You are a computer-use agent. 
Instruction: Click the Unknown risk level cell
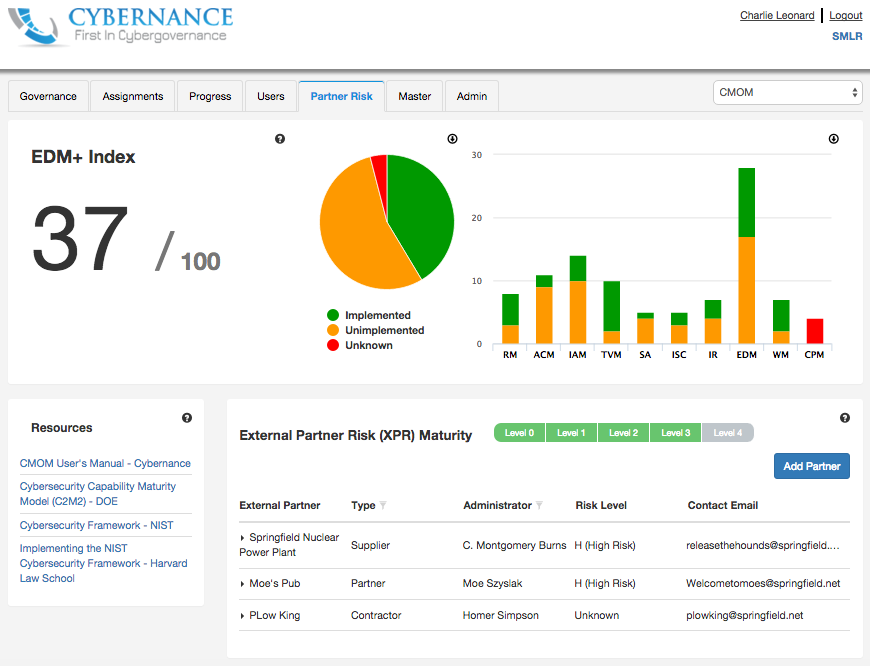tap(596, 615)
